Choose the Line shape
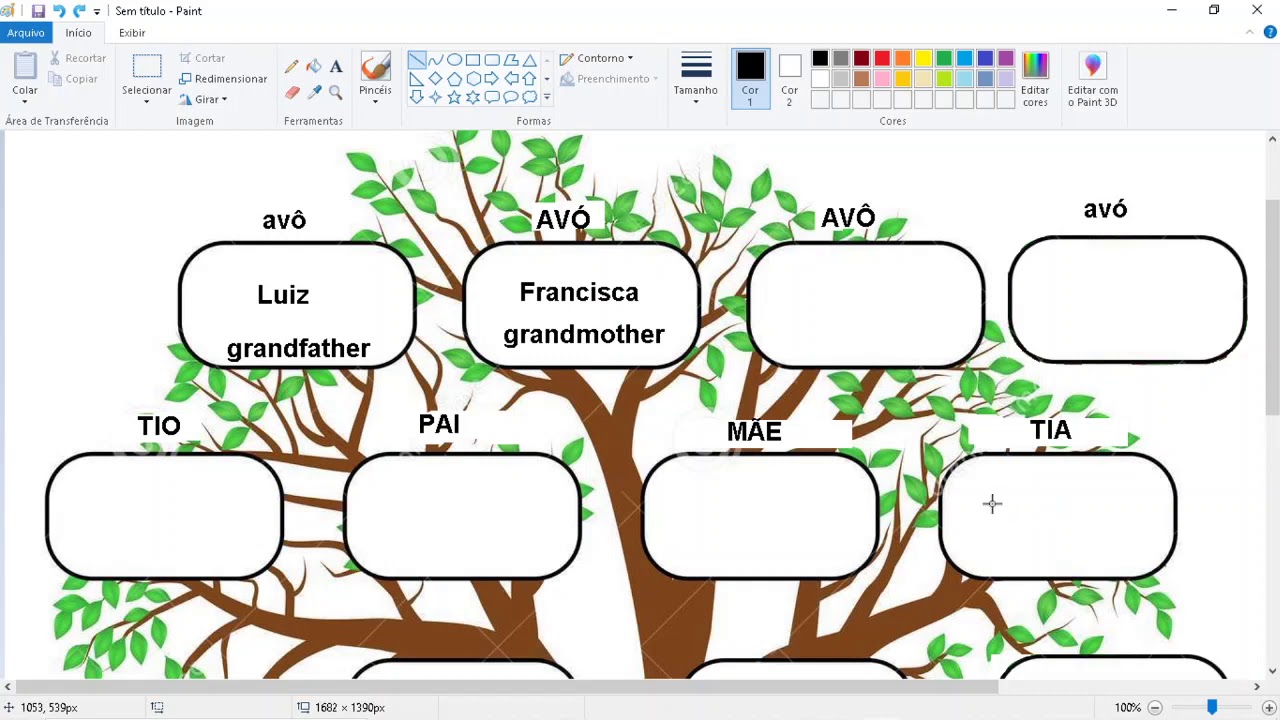Image resolution: width=1280 pixels, height=720 pixels. pos(417,60)
